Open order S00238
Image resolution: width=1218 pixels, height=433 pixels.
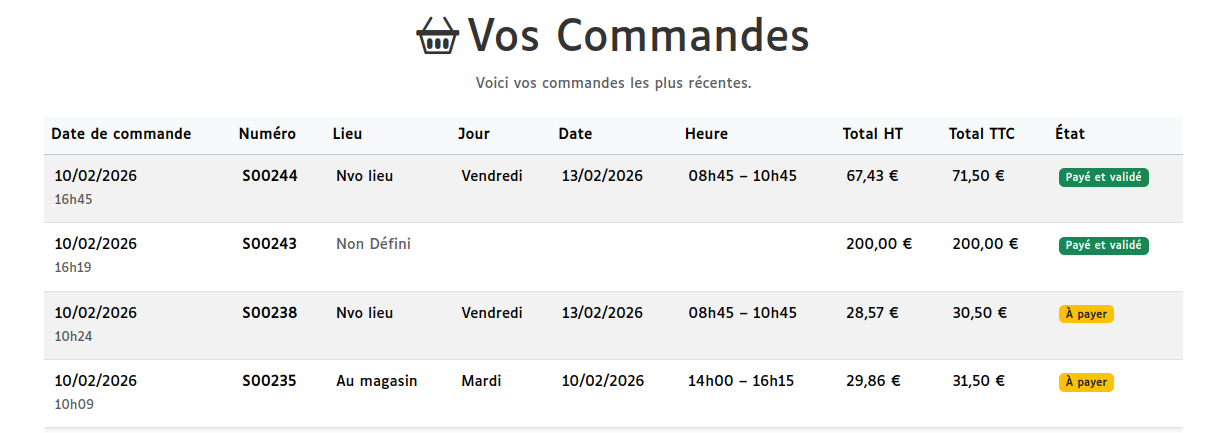pyautogui.click(x=269, y=313)
